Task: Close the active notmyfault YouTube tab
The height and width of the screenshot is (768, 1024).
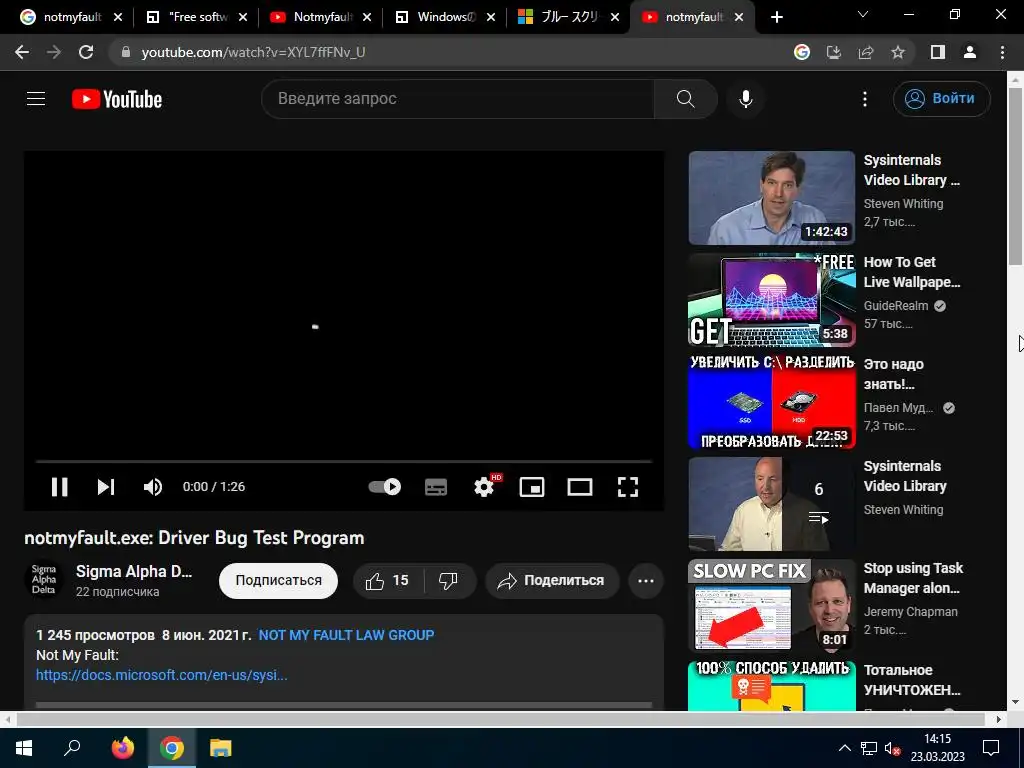Action: click(x=739, y=18)
